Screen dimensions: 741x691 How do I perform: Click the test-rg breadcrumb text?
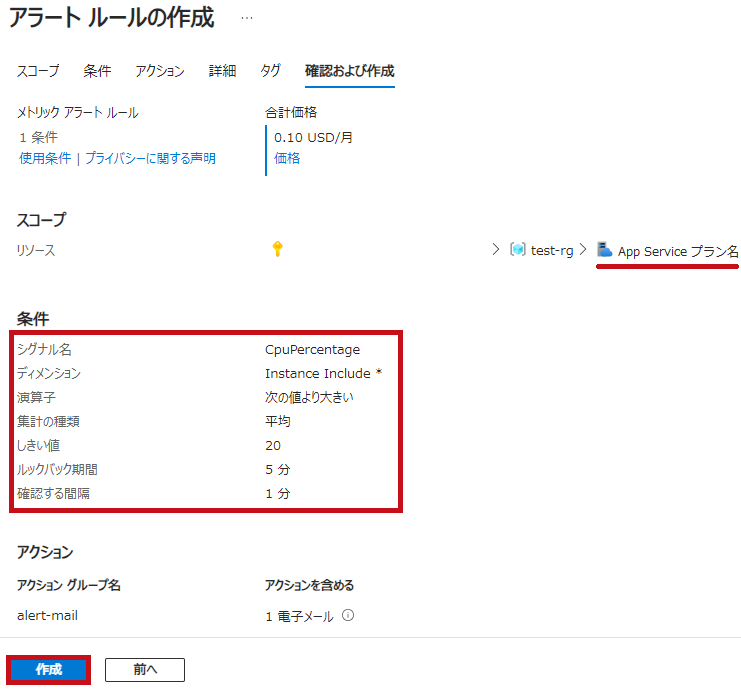(x=552, y=250)
